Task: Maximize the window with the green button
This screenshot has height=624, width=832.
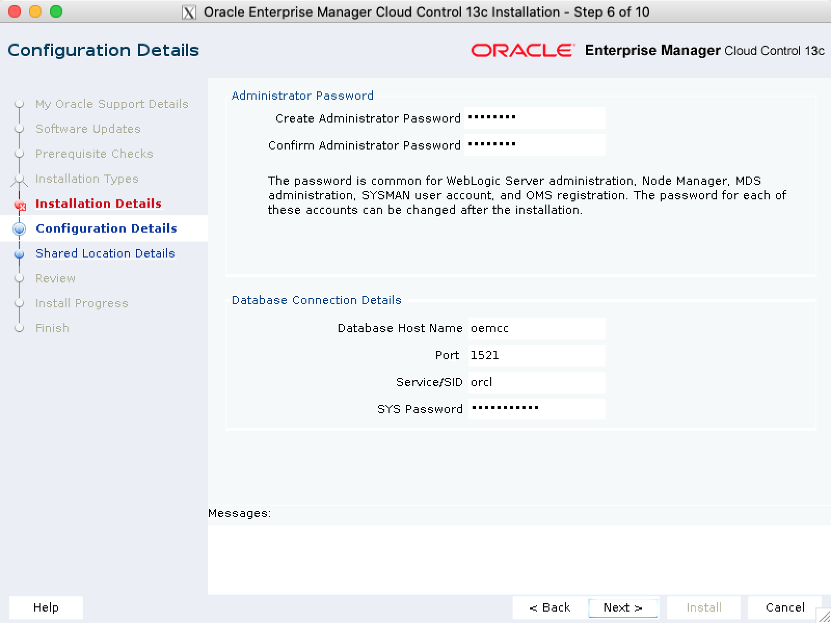Action: tap(56, 12)
